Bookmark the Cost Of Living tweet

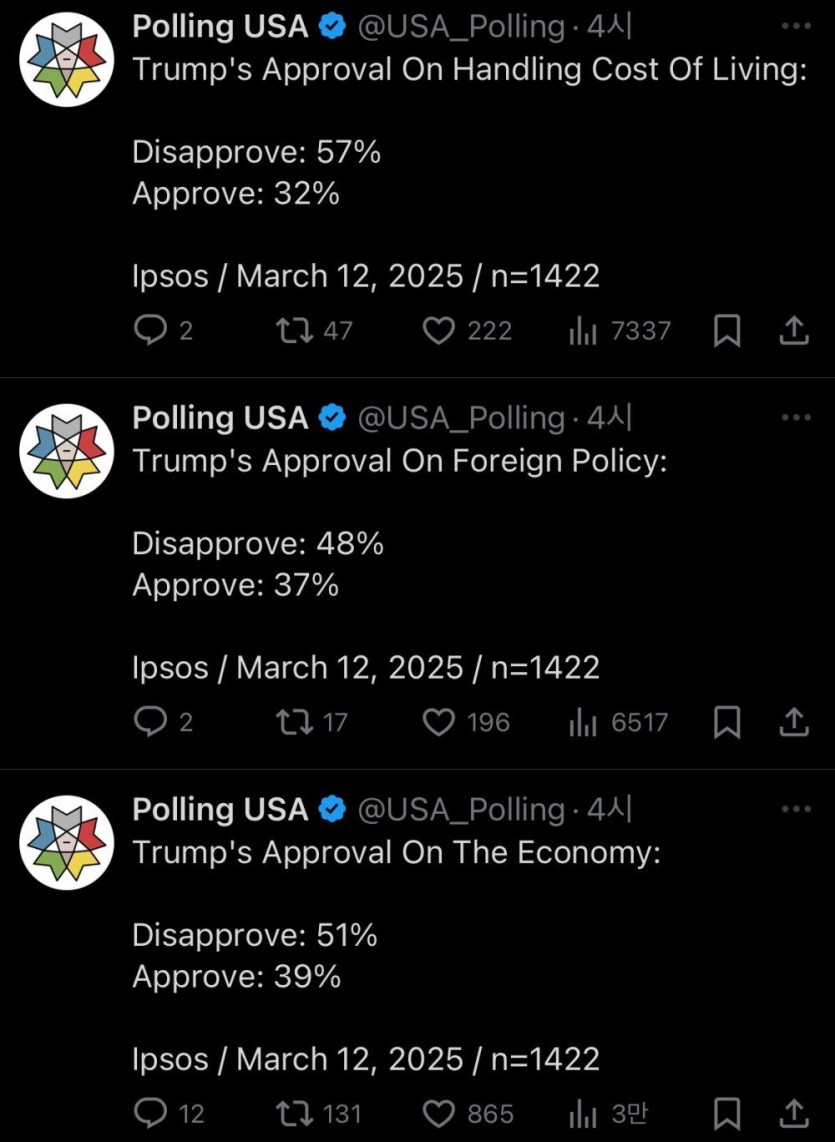click(726, 331)
